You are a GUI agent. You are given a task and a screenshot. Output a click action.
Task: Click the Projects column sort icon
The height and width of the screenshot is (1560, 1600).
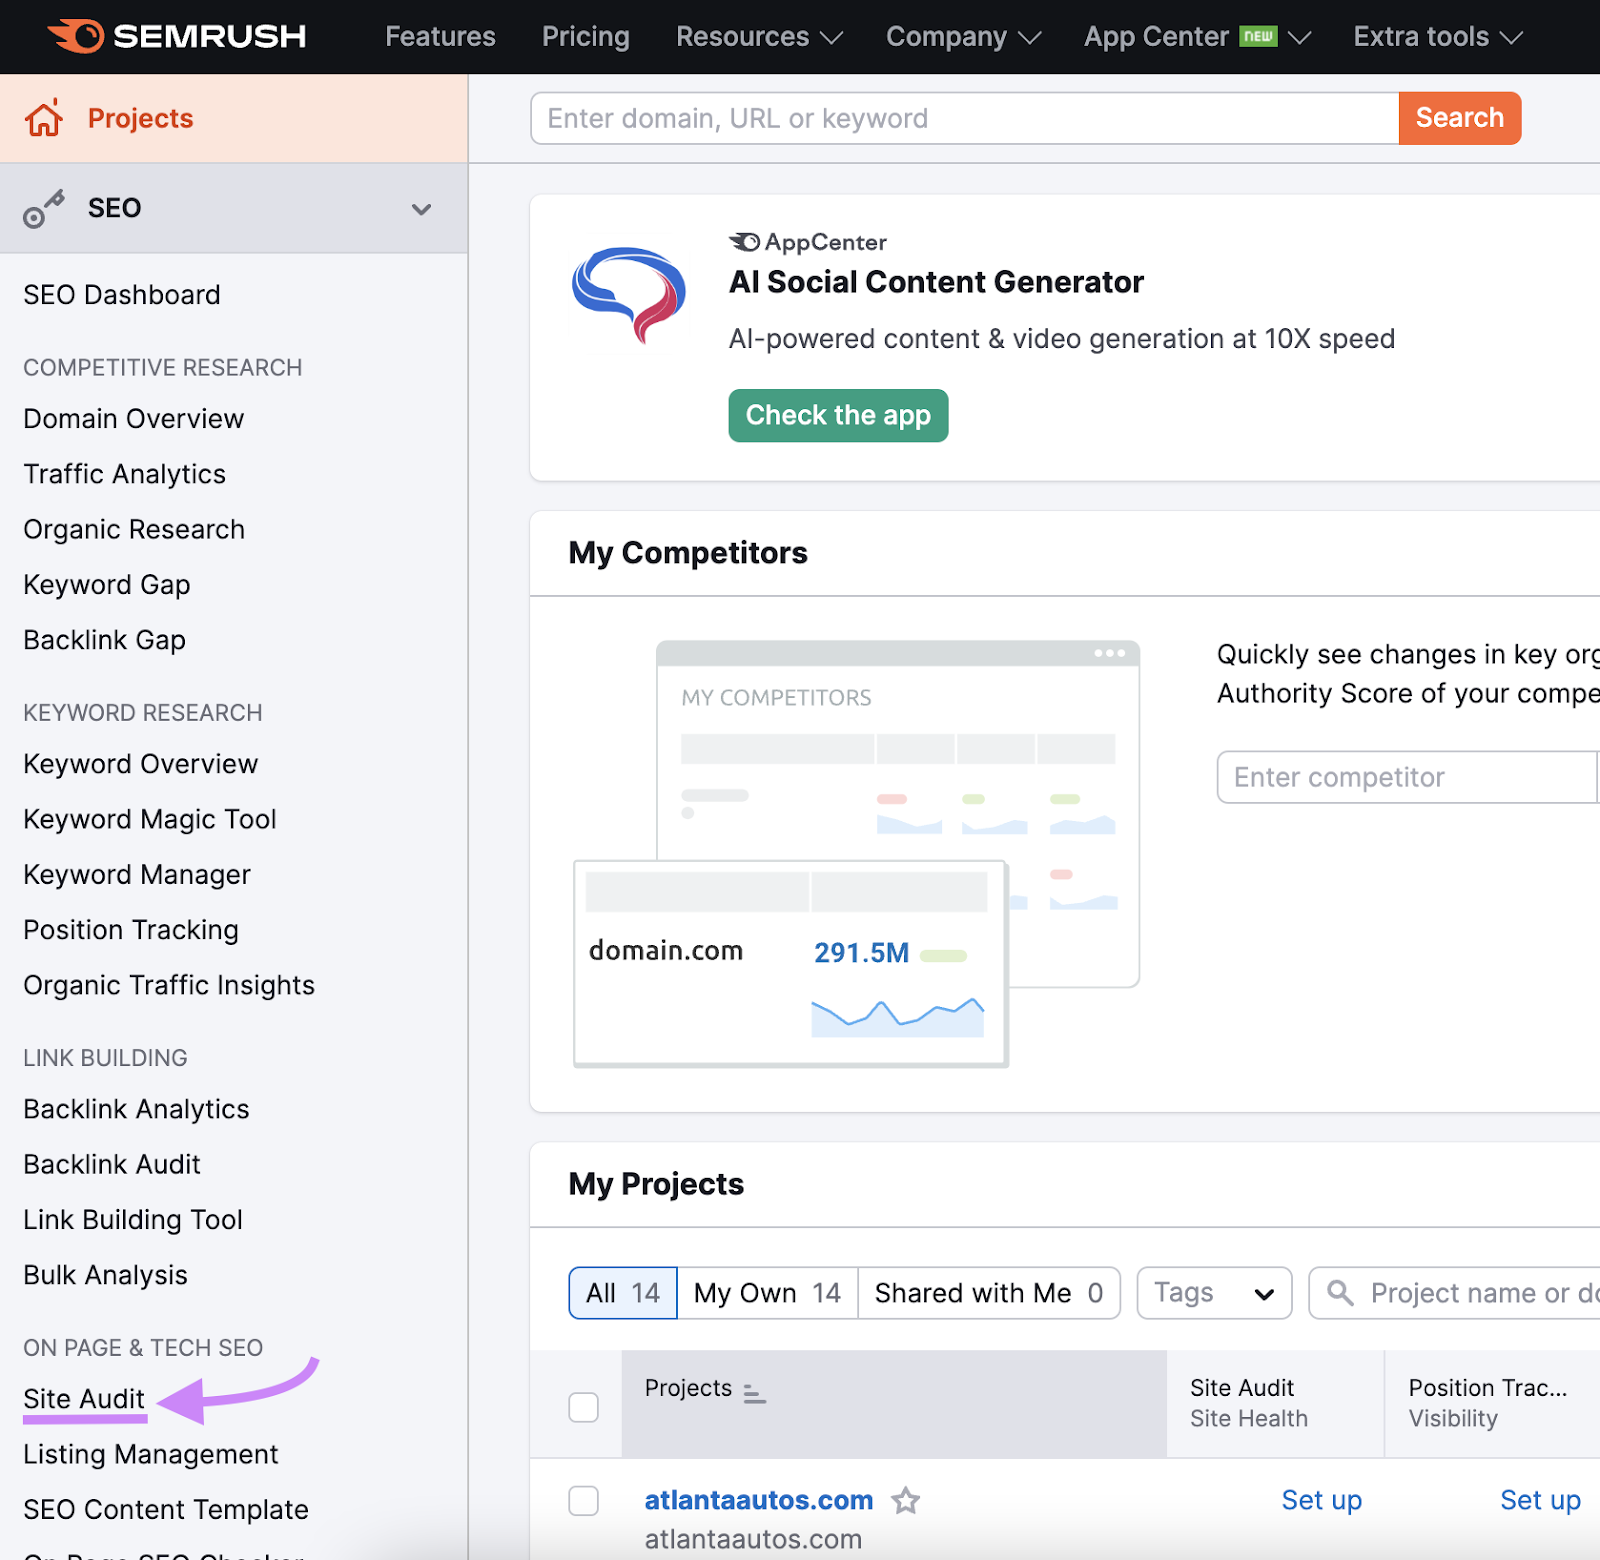(x=755, y=1393)
